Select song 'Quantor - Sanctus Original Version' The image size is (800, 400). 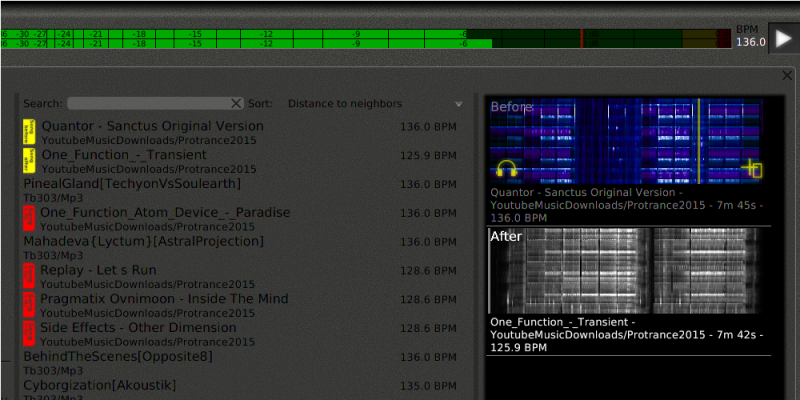[153, 126]
